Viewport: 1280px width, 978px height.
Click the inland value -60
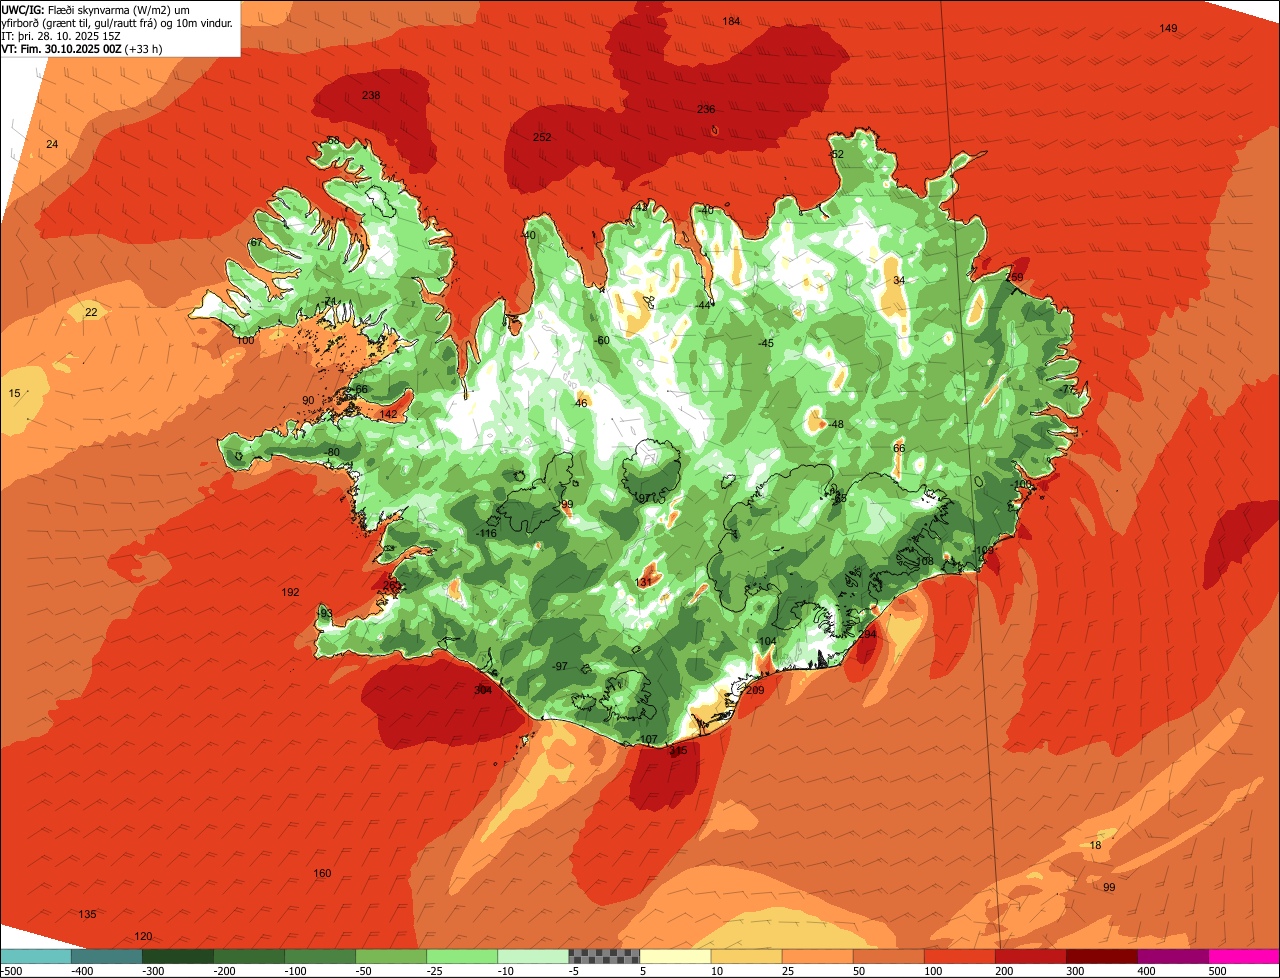[x=601, y=340]
